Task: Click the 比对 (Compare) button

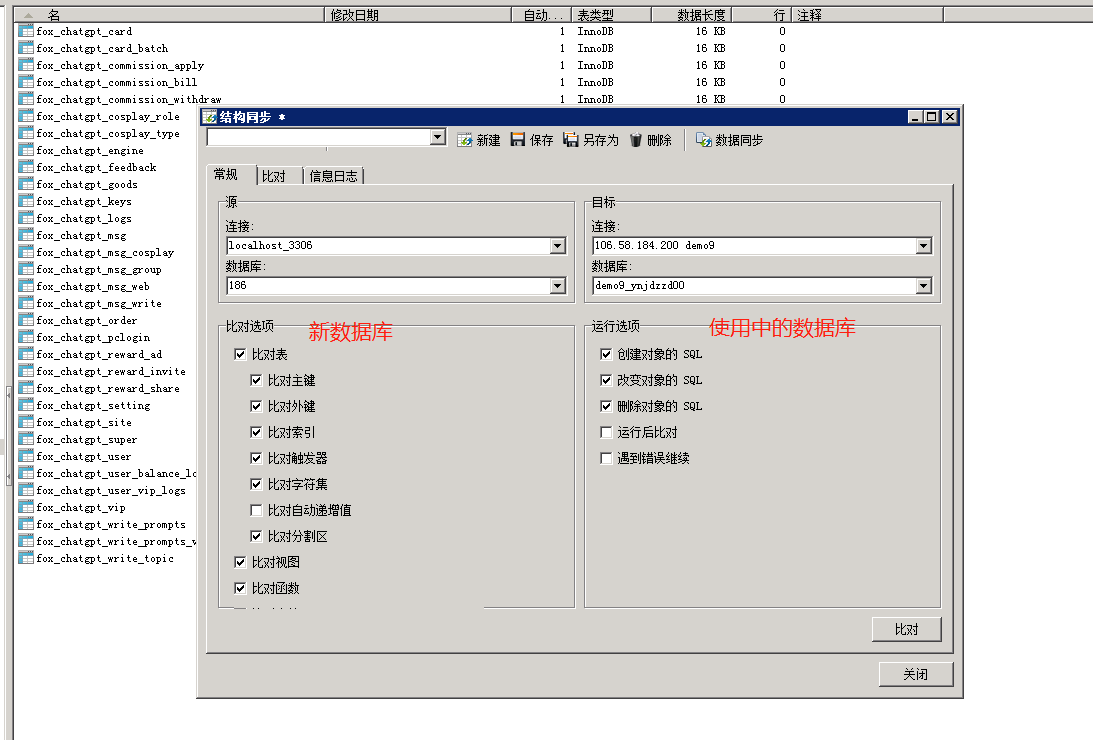Action: click(x=906, y=630)
